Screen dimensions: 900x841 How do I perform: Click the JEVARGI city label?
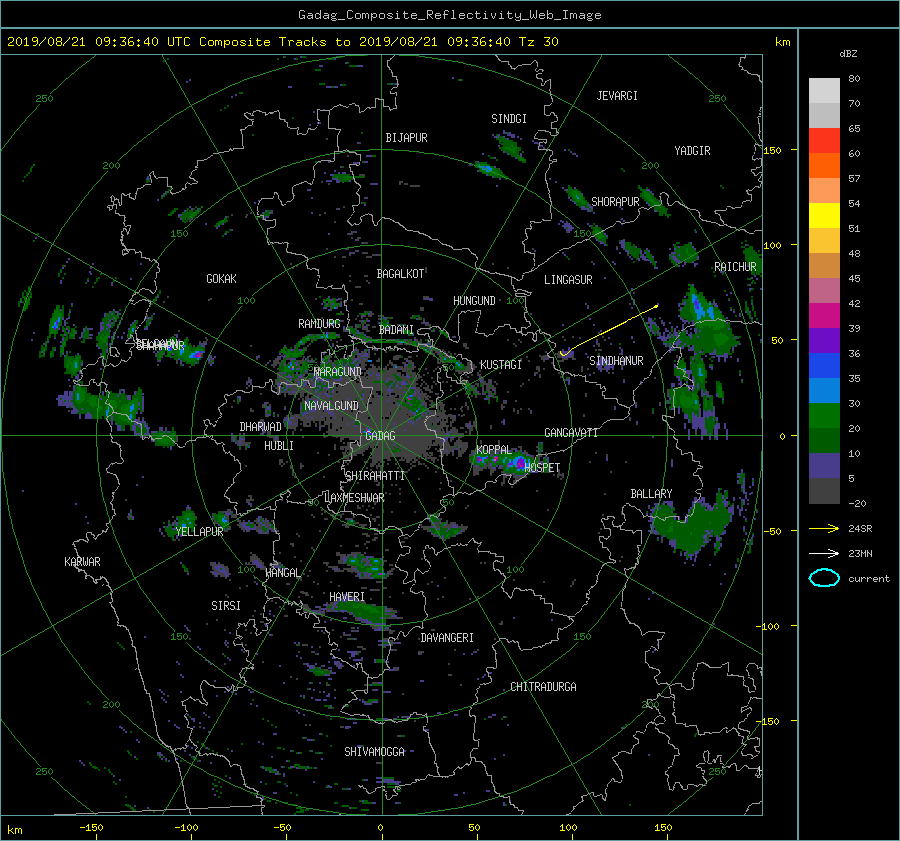click(617, 96)
